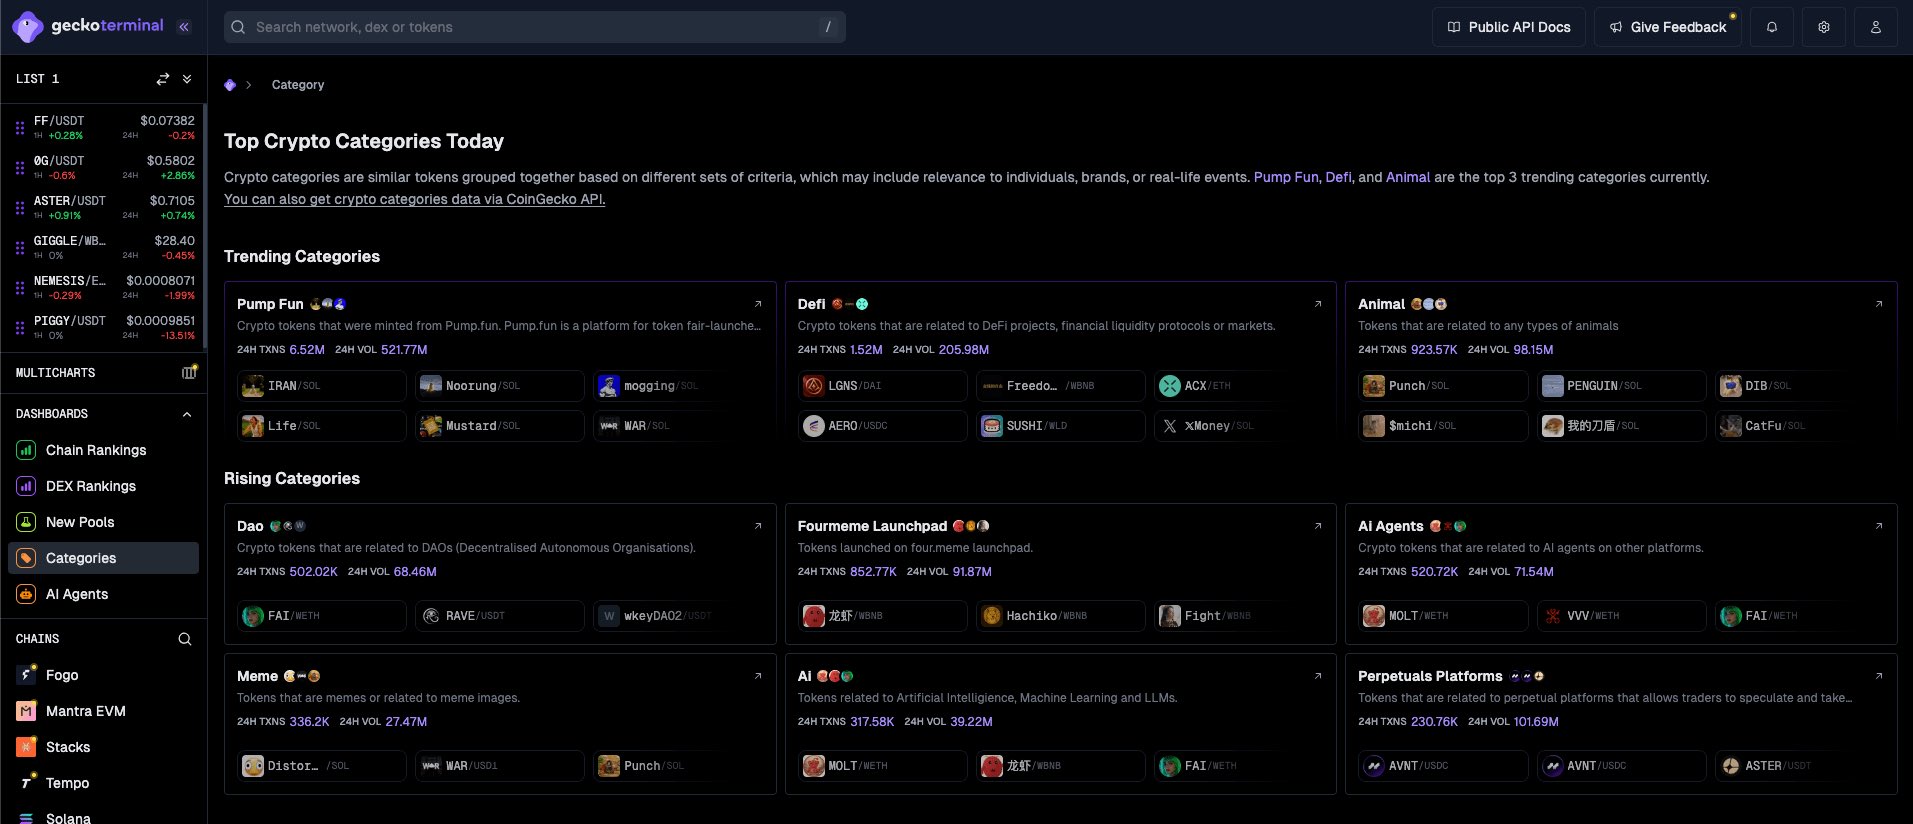Open Defi category arrow icon
1913x824 pixels.
[1318, 304]
